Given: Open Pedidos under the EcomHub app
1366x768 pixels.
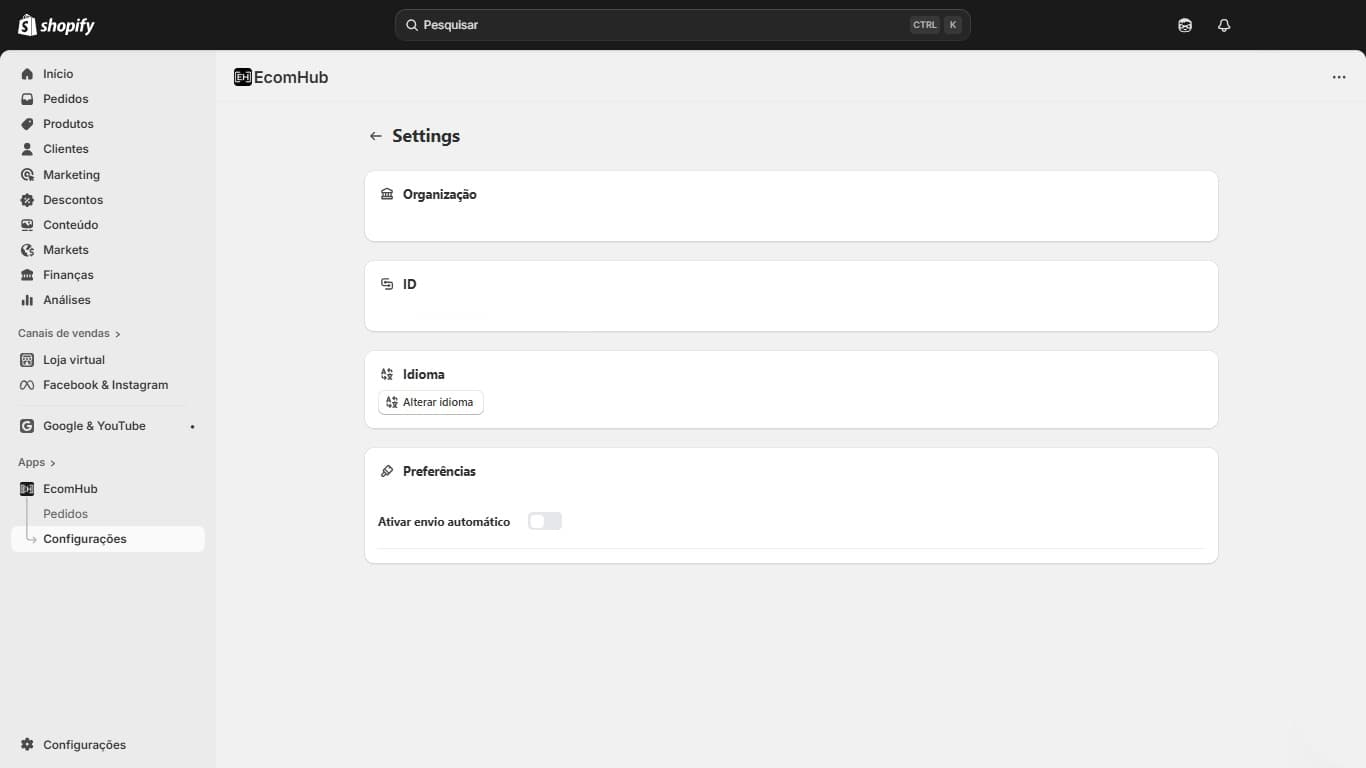Looking at the screenshot, I should (66, 514).
